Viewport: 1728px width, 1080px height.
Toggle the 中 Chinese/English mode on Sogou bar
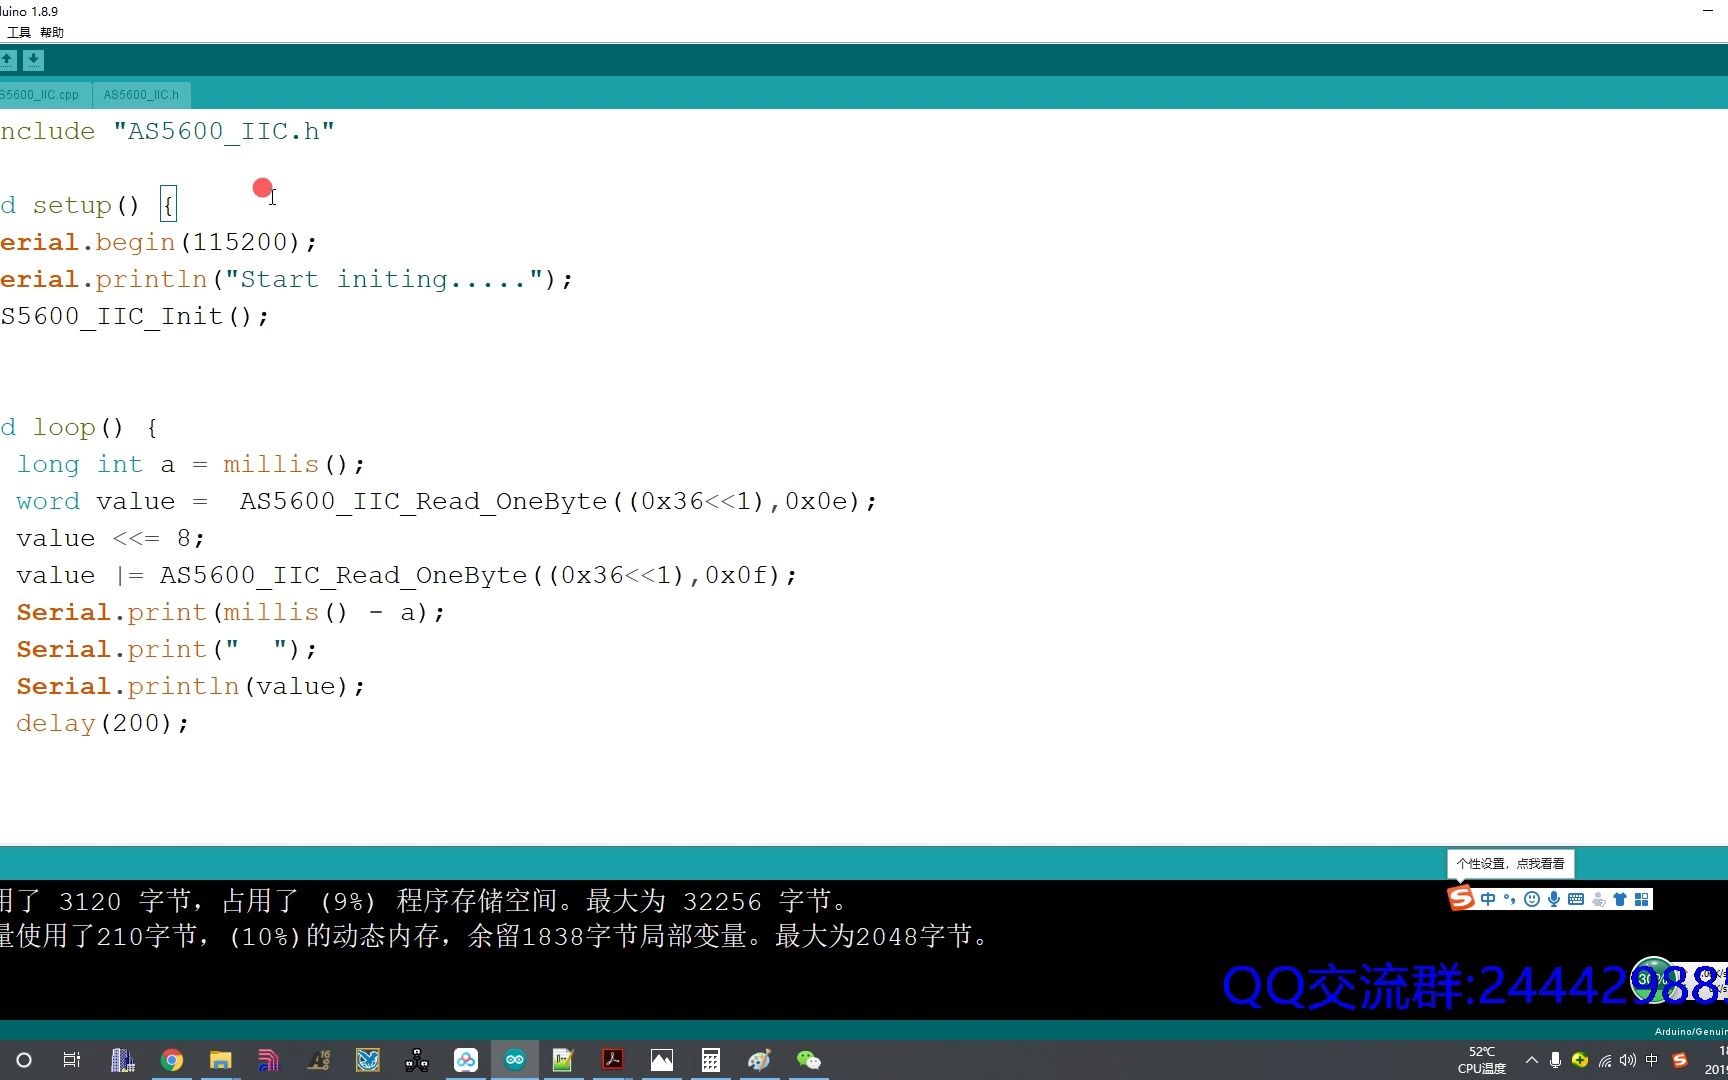tap(1488, 899)
